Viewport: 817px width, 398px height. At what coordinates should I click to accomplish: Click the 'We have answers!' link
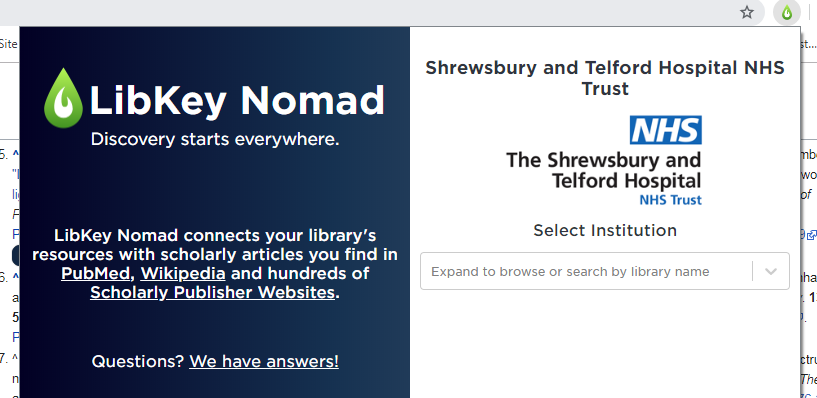click(x=264, y=362)
